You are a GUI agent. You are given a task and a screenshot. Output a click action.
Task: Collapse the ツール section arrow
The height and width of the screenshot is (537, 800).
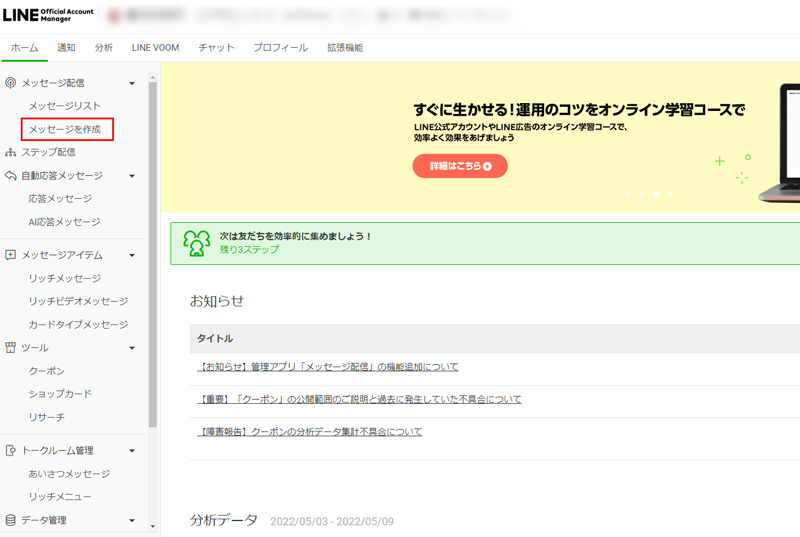click(x=132, y=348)
